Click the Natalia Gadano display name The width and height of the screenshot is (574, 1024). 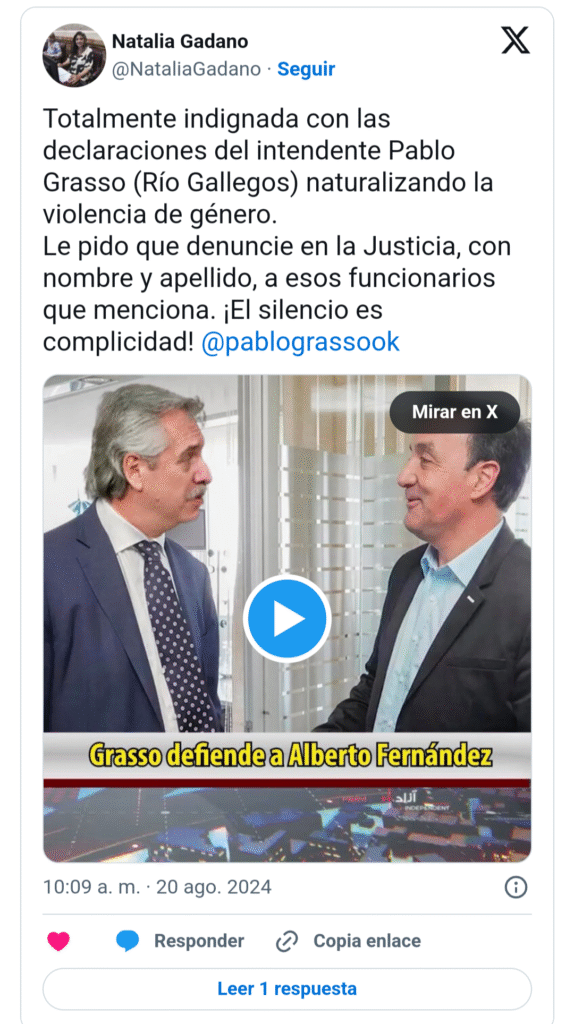point(180,41)
